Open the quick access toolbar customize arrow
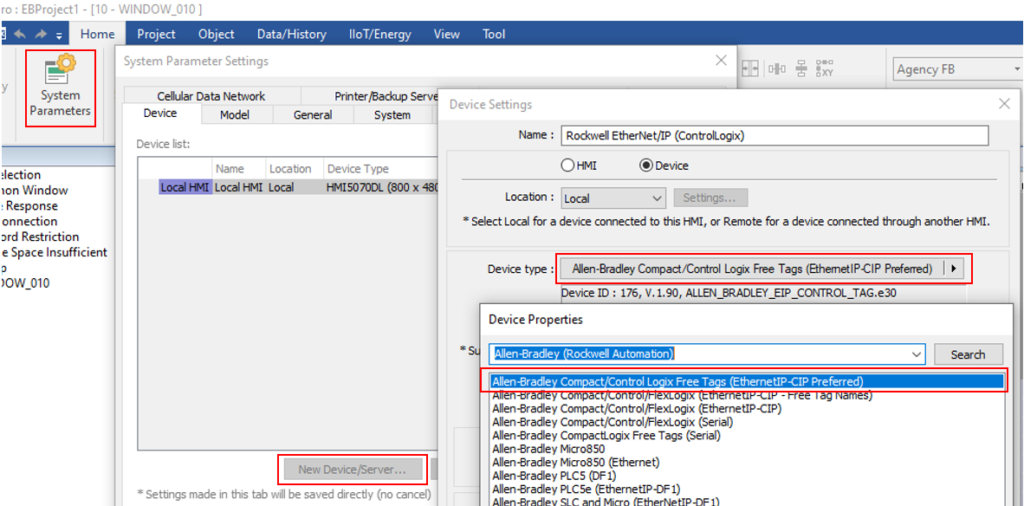Screen dimensions: 1024x506 (59, 35)
